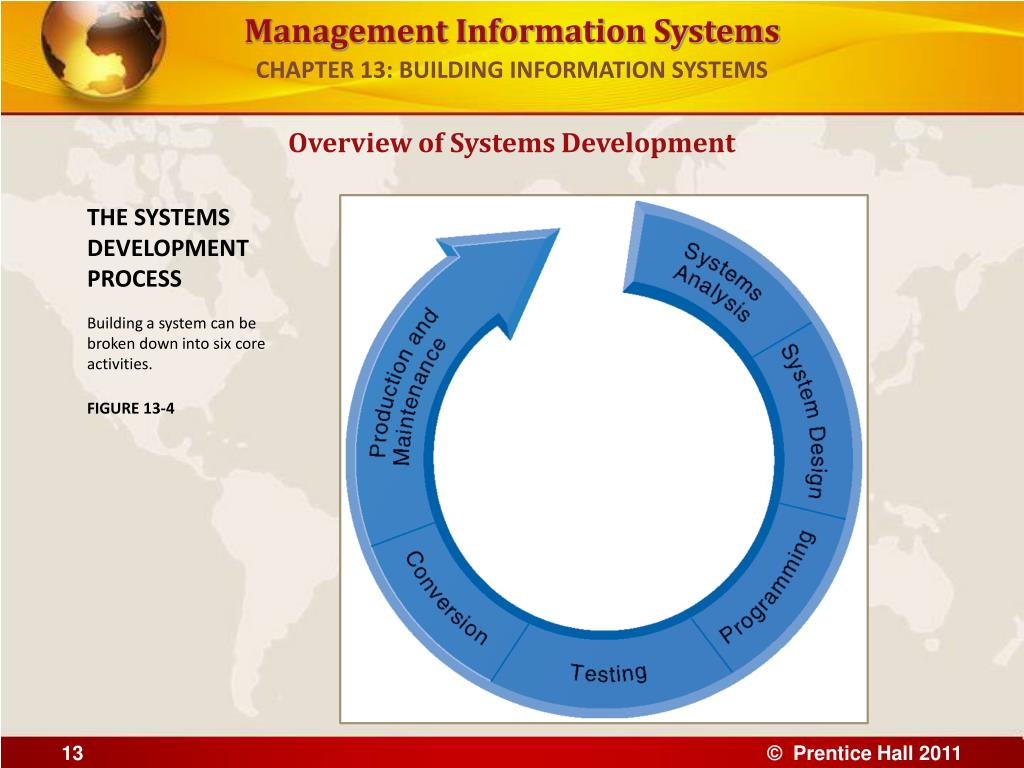Click the 'Systems Analysis' segment of the cycle
The width and height of the screenshot is (1024, 768).
pos(716,282)
